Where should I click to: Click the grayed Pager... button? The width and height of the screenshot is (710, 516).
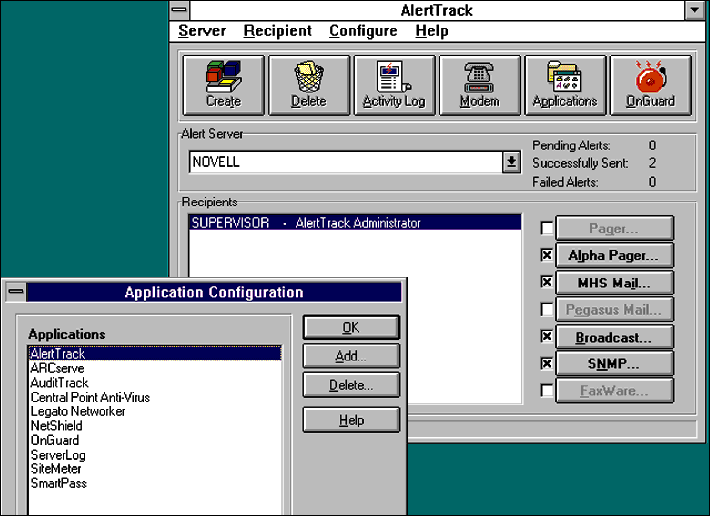point(614,229)
